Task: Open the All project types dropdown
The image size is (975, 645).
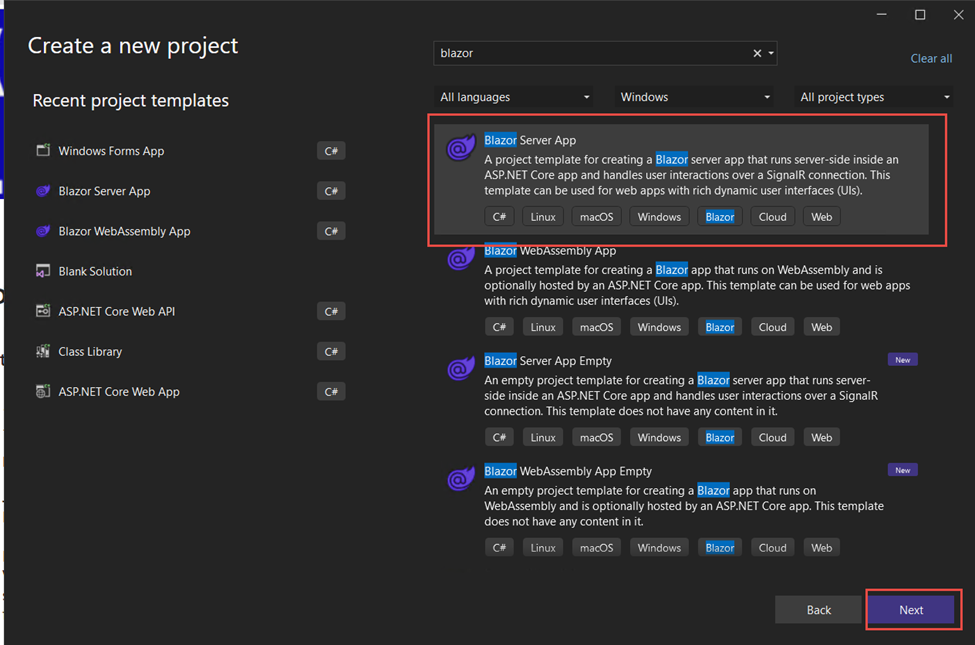Action: tap(874, 97)
